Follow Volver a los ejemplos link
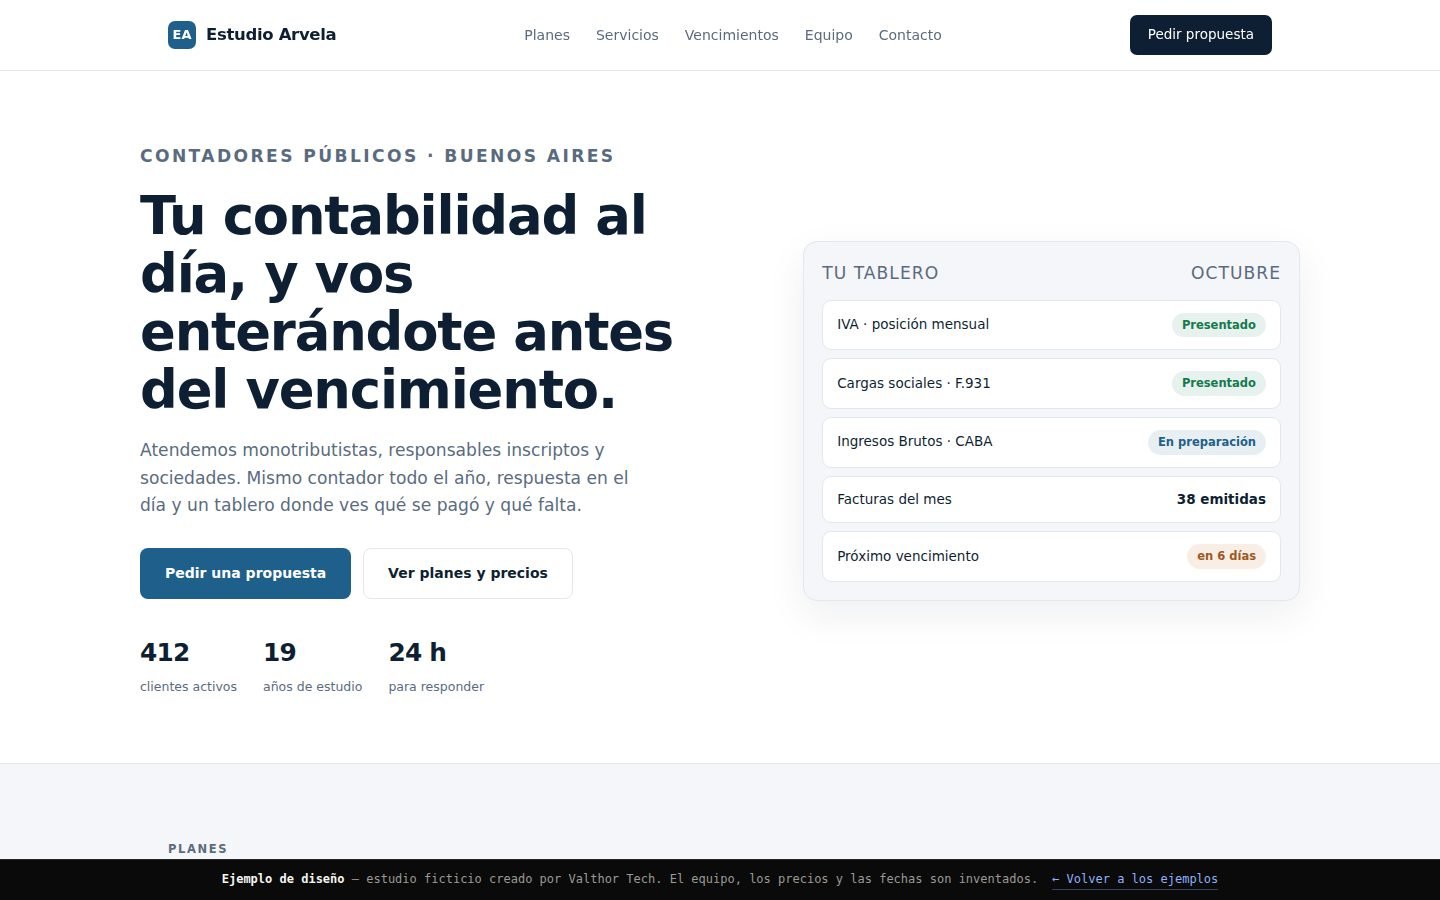Viewport: 1440px width, 900px height. point(1135,879)
